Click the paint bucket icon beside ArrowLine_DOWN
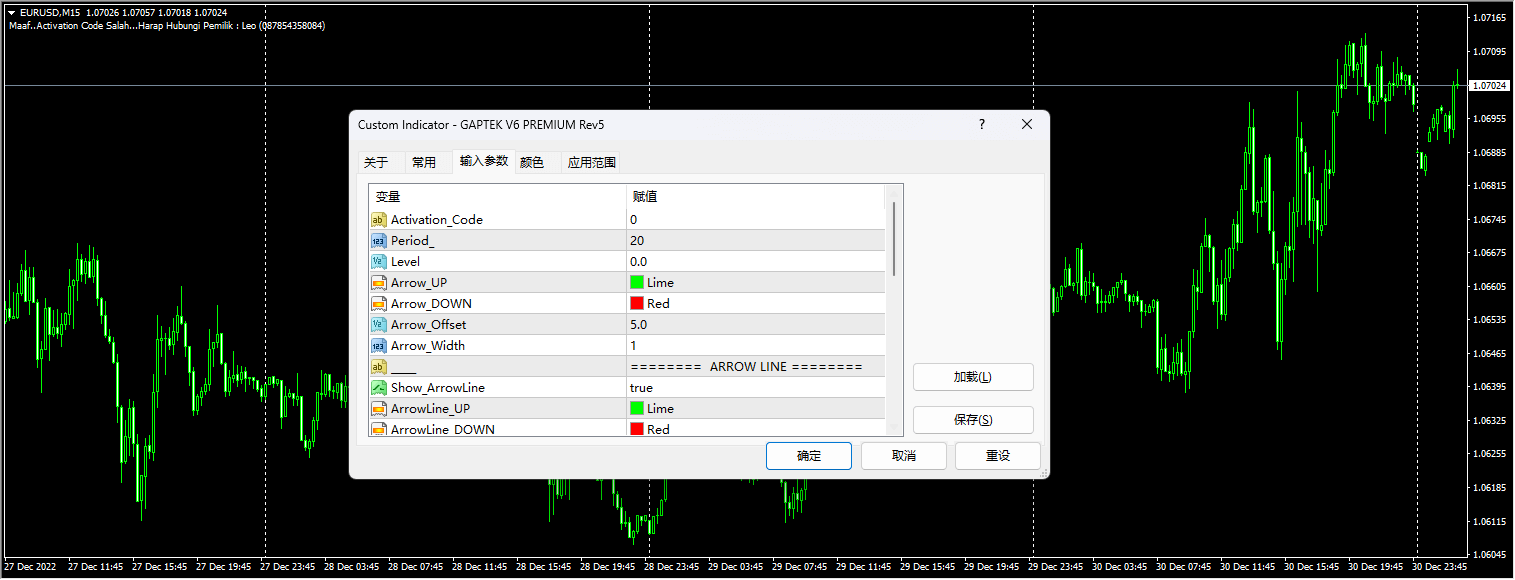Image resolution: width=1515 pixels, height=580 pixels. tap(378, 429)
